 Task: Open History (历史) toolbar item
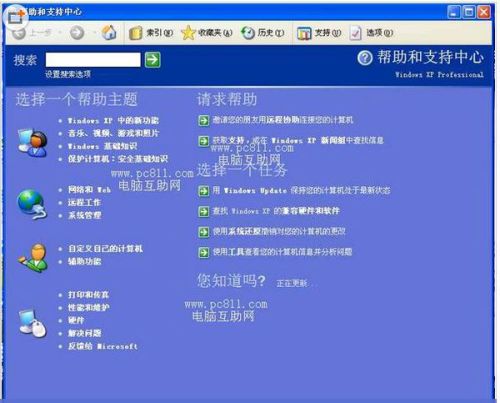(x=263, y=33)
